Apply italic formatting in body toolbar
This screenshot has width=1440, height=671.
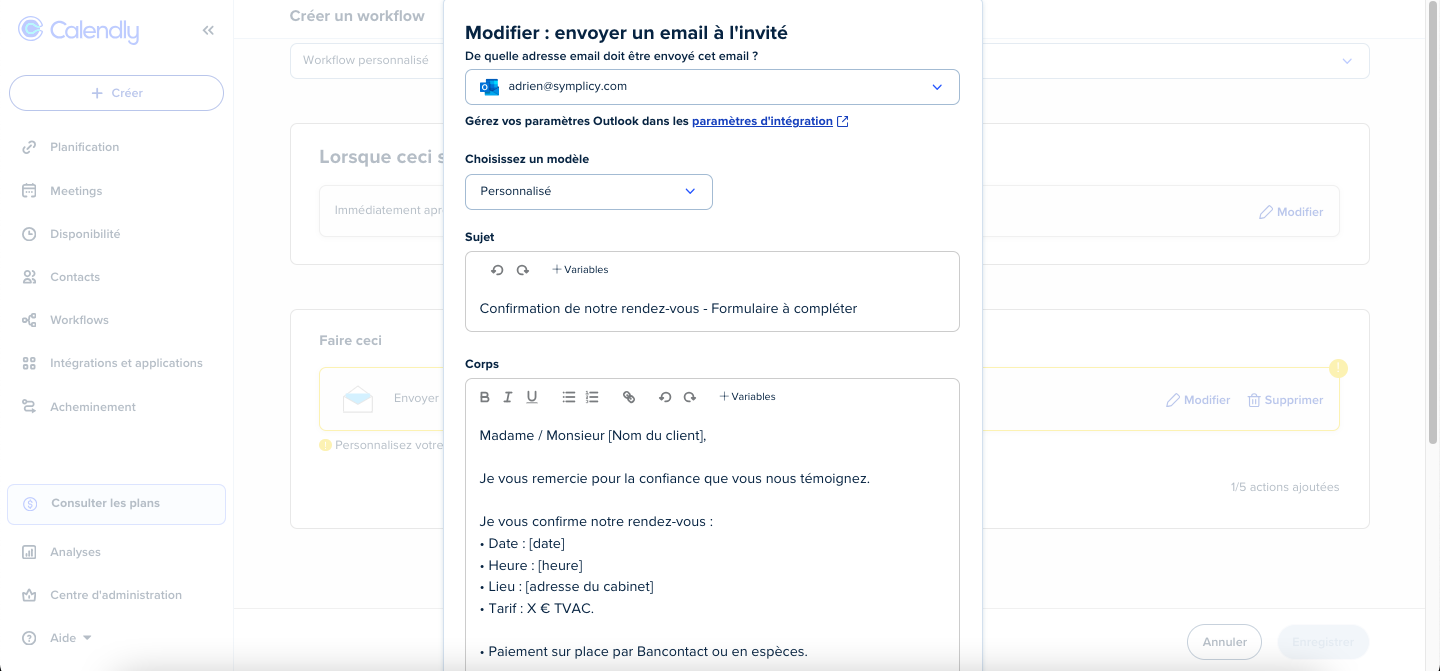point(508,397)
